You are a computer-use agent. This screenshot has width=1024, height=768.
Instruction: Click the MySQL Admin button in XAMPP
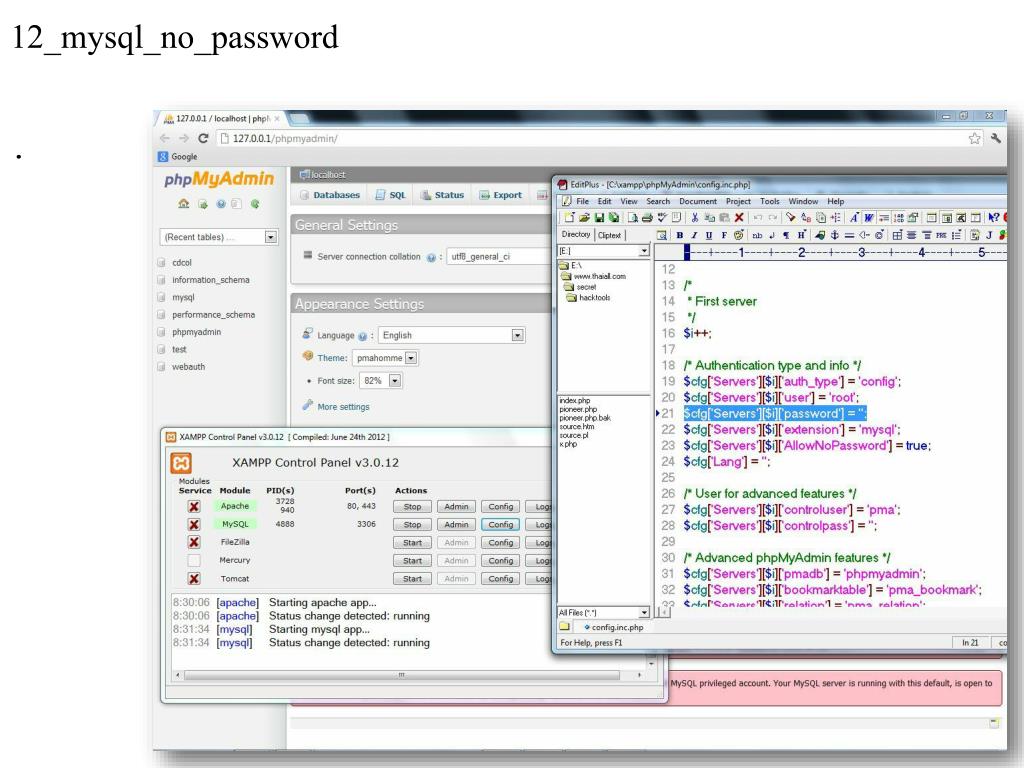(x=456, y=524)
